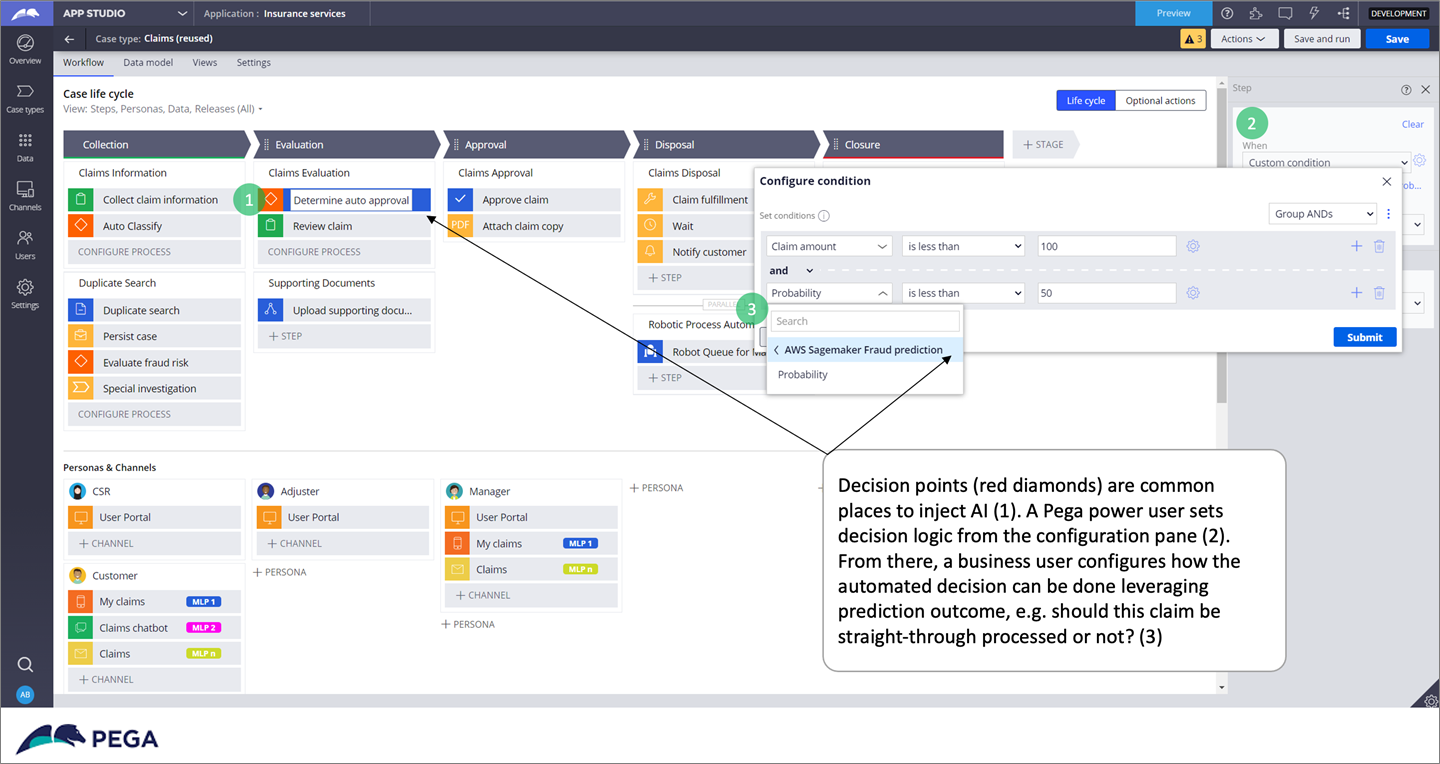Open the Probability row's 'is less than' dropdown
Image resolution: width=1440 pixels, height=764 pixels.
coord(964,293)
